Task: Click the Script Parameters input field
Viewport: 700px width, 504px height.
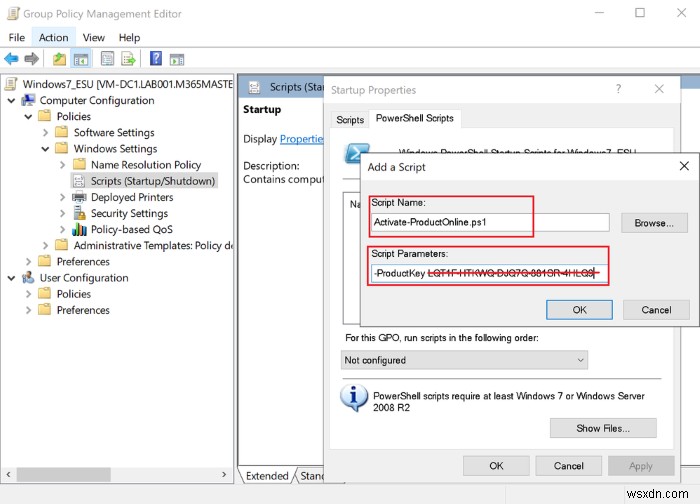Action: [489, 273]
